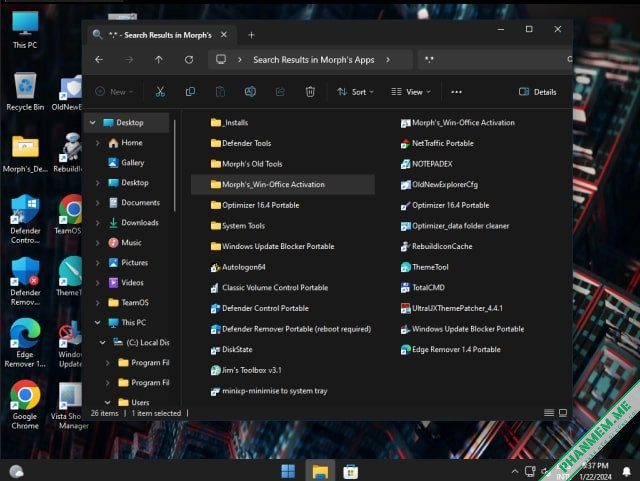Select Users folder in navigation tree
The height and width of the screenshot is (481, 640).
(x=134, y=403)
